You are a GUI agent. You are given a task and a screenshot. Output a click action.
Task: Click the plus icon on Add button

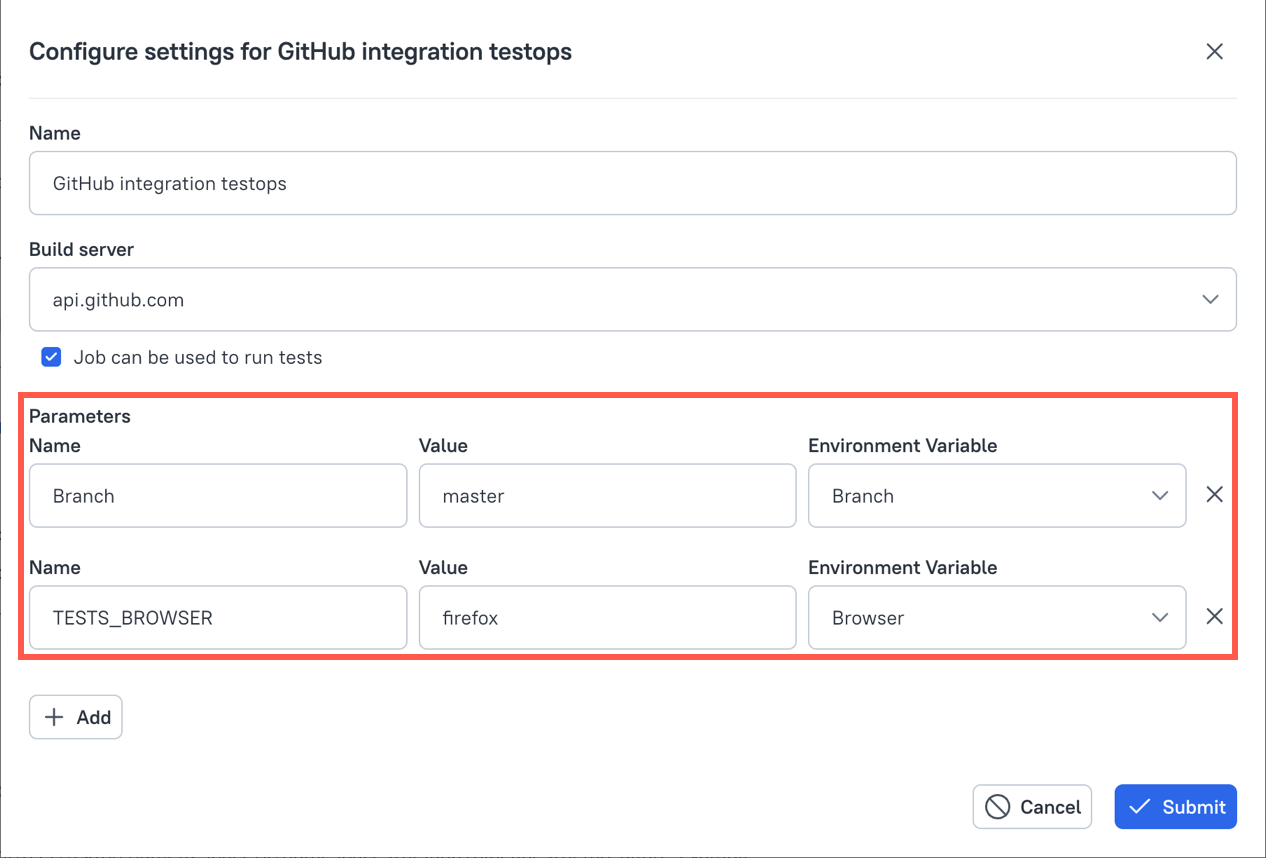56,717
